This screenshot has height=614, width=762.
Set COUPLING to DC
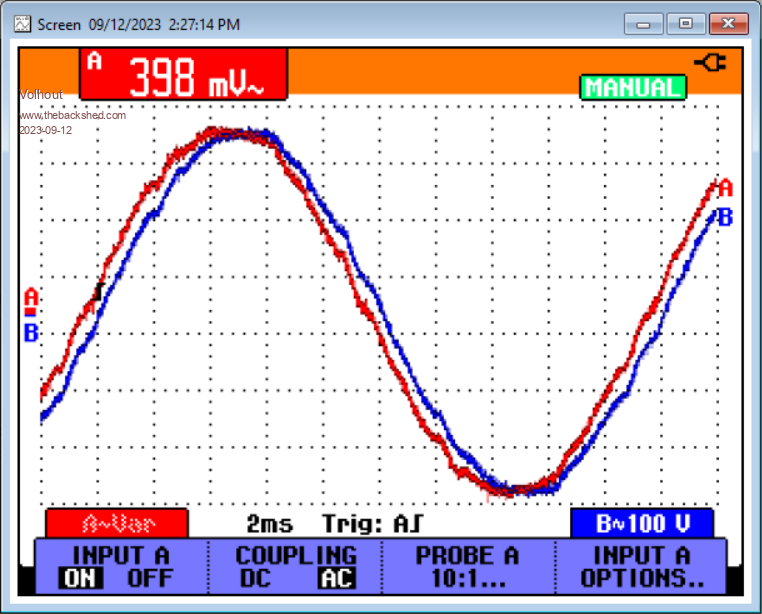point(255,577)
